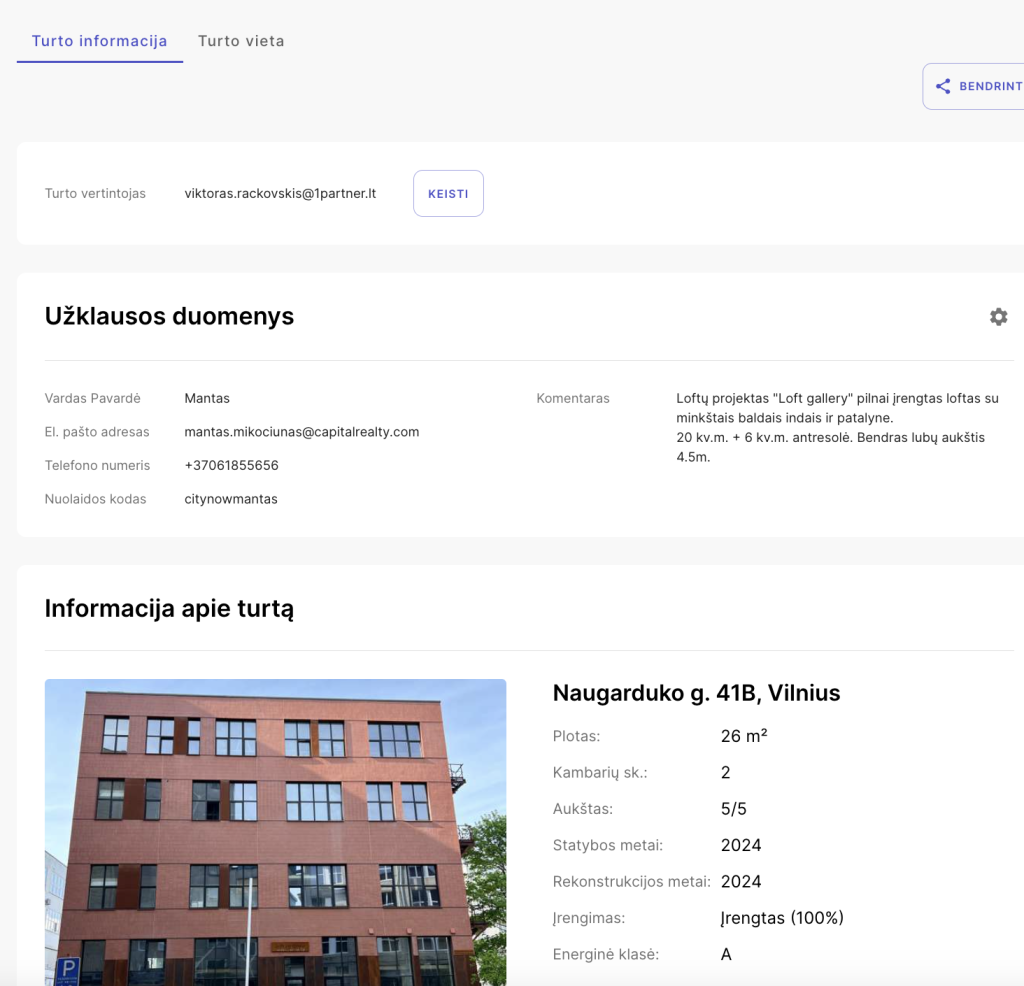Click the Įrengtas (100%) value
Image resolution: width=1024 pixels, height=986 pixels.
point(782,918)
